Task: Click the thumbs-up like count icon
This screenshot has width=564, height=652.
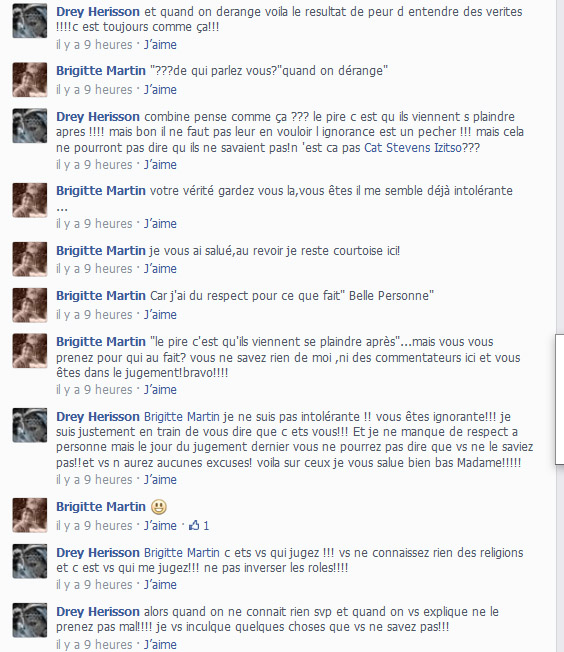Action: (194, 526)
